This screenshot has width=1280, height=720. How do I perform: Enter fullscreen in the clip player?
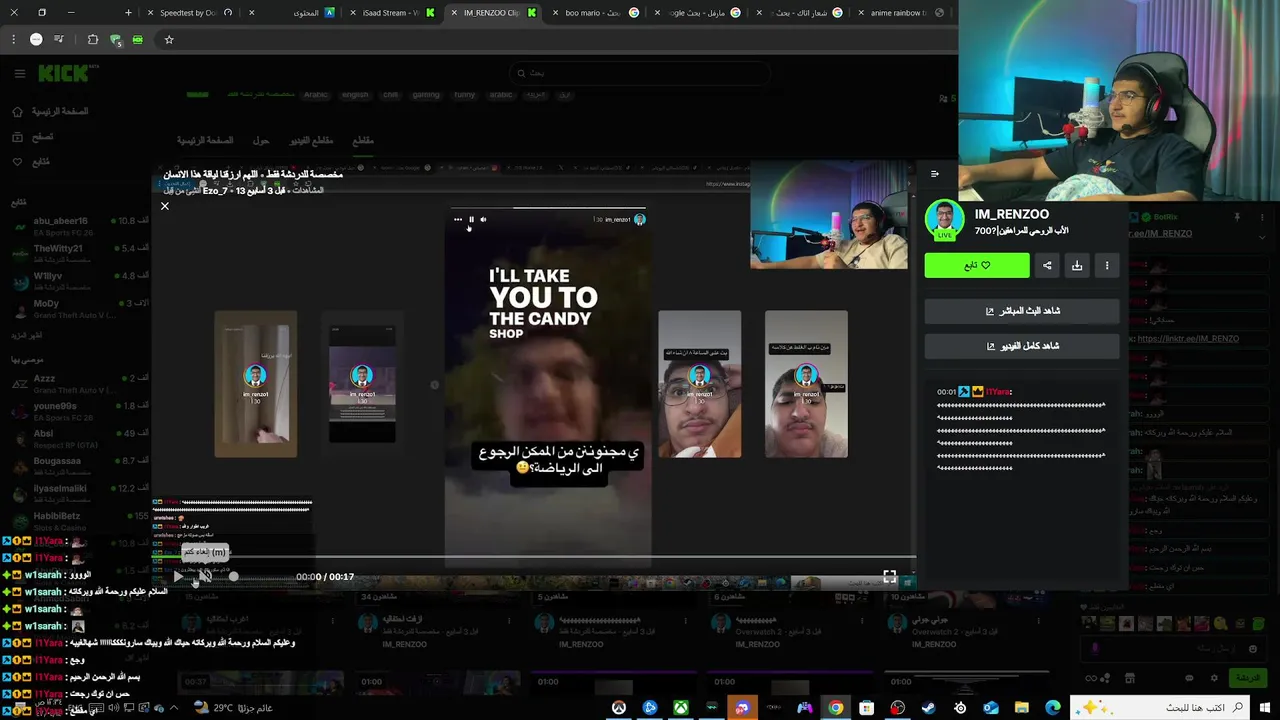[x=889, y=576]
